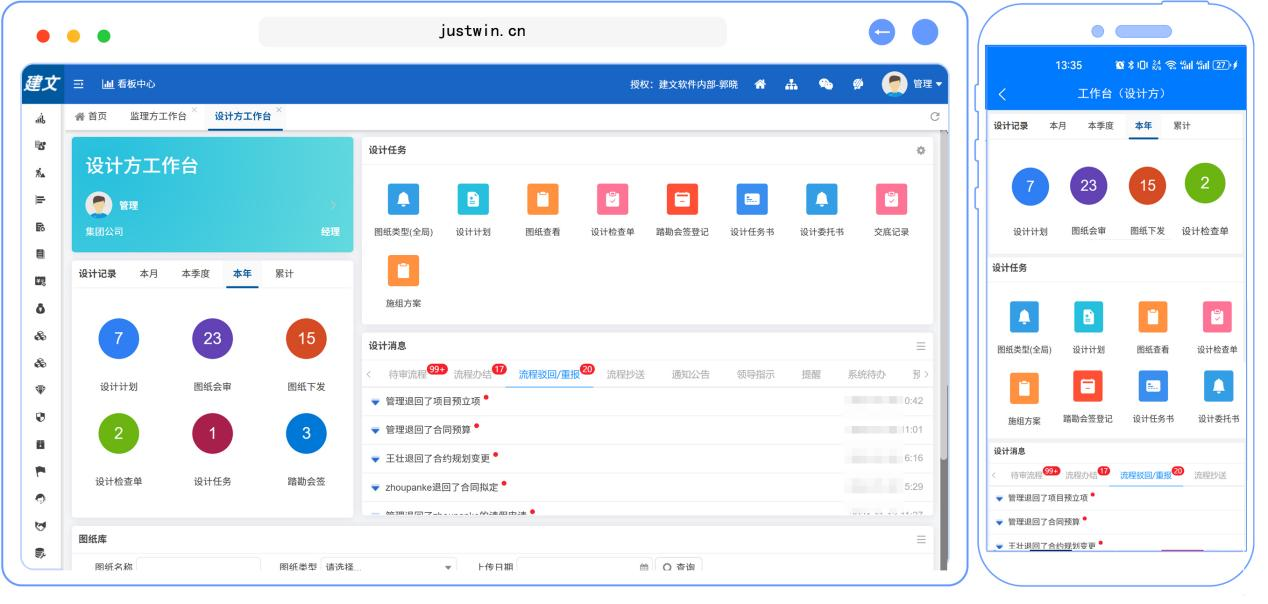Click the refresh icon on the tab bar
This screenshot has width=1268, height=604.
[x=934, y=117]
